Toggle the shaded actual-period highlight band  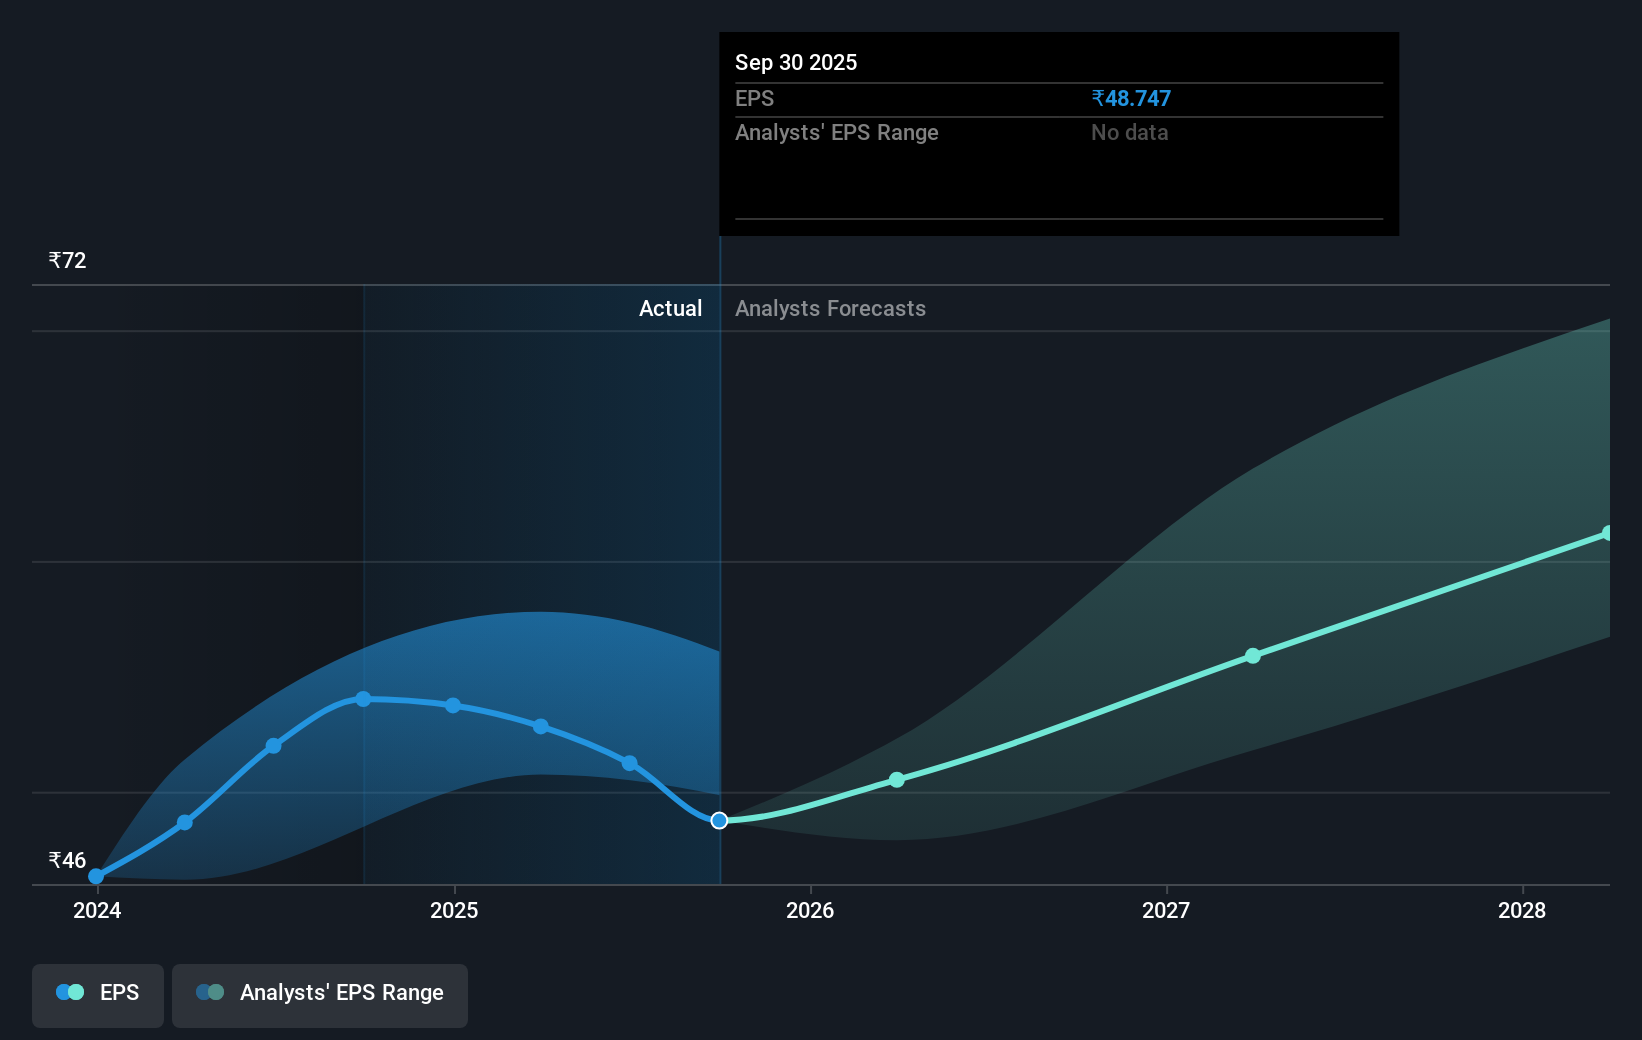tap(540, 500)
